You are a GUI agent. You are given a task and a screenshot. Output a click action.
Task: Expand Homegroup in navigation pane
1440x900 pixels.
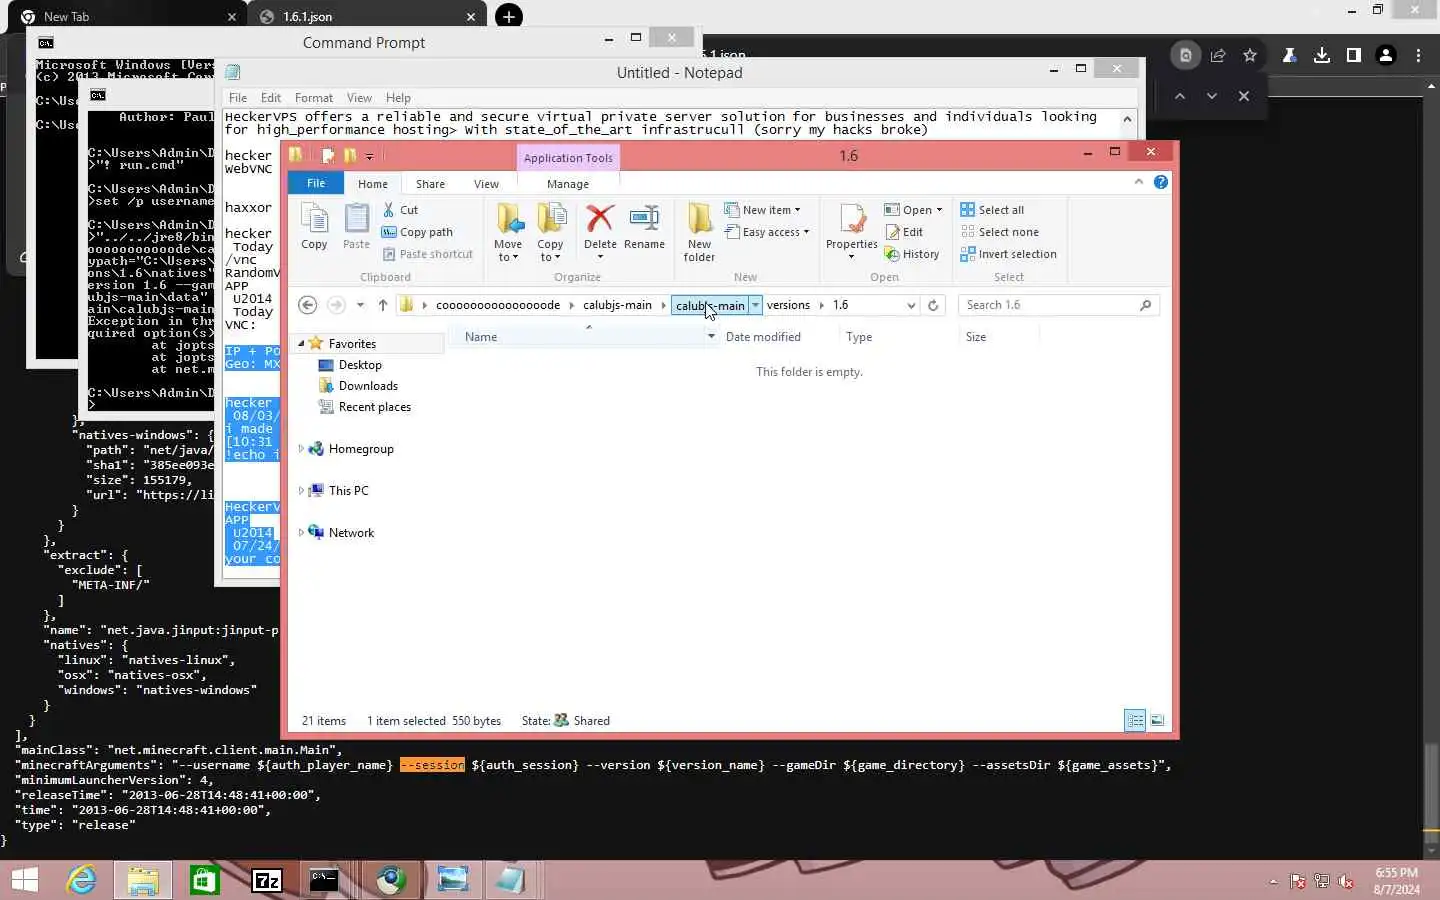point(301,449)
